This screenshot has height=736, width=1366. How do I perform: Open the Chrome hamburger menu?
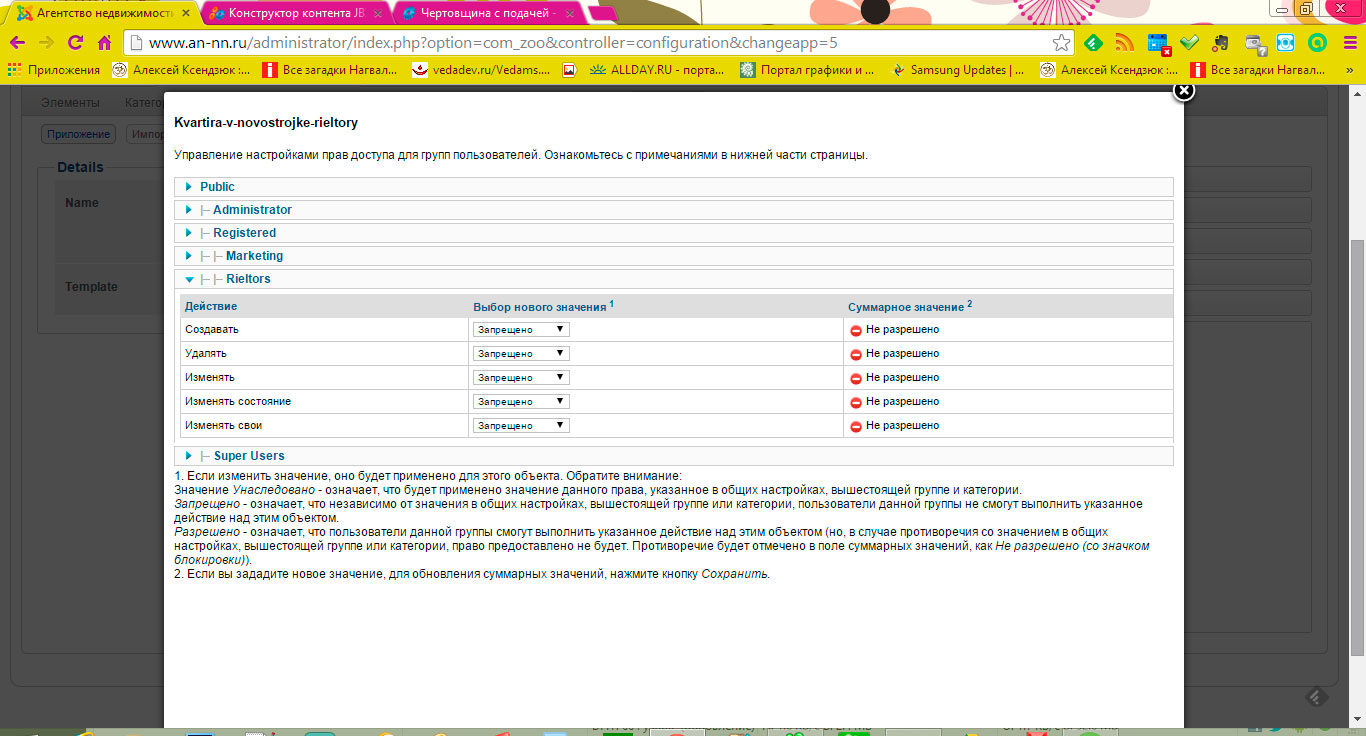[x=1349, y=43]
